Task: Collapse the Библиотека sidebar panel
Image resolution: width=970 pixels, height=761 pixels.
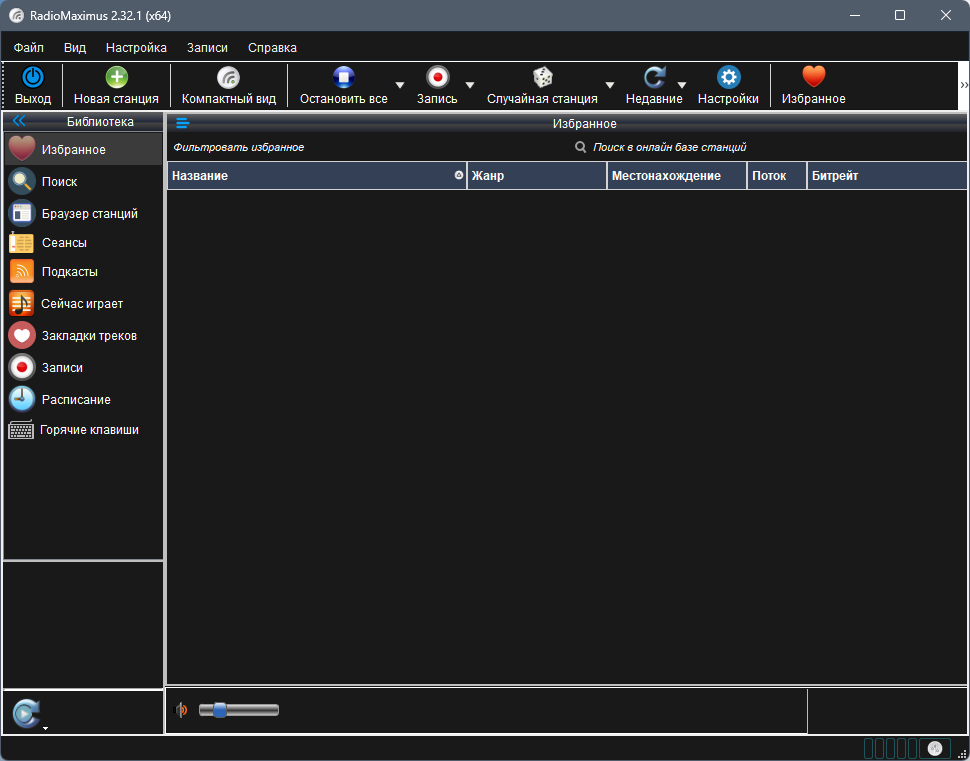Action: [x=18, y=121]
